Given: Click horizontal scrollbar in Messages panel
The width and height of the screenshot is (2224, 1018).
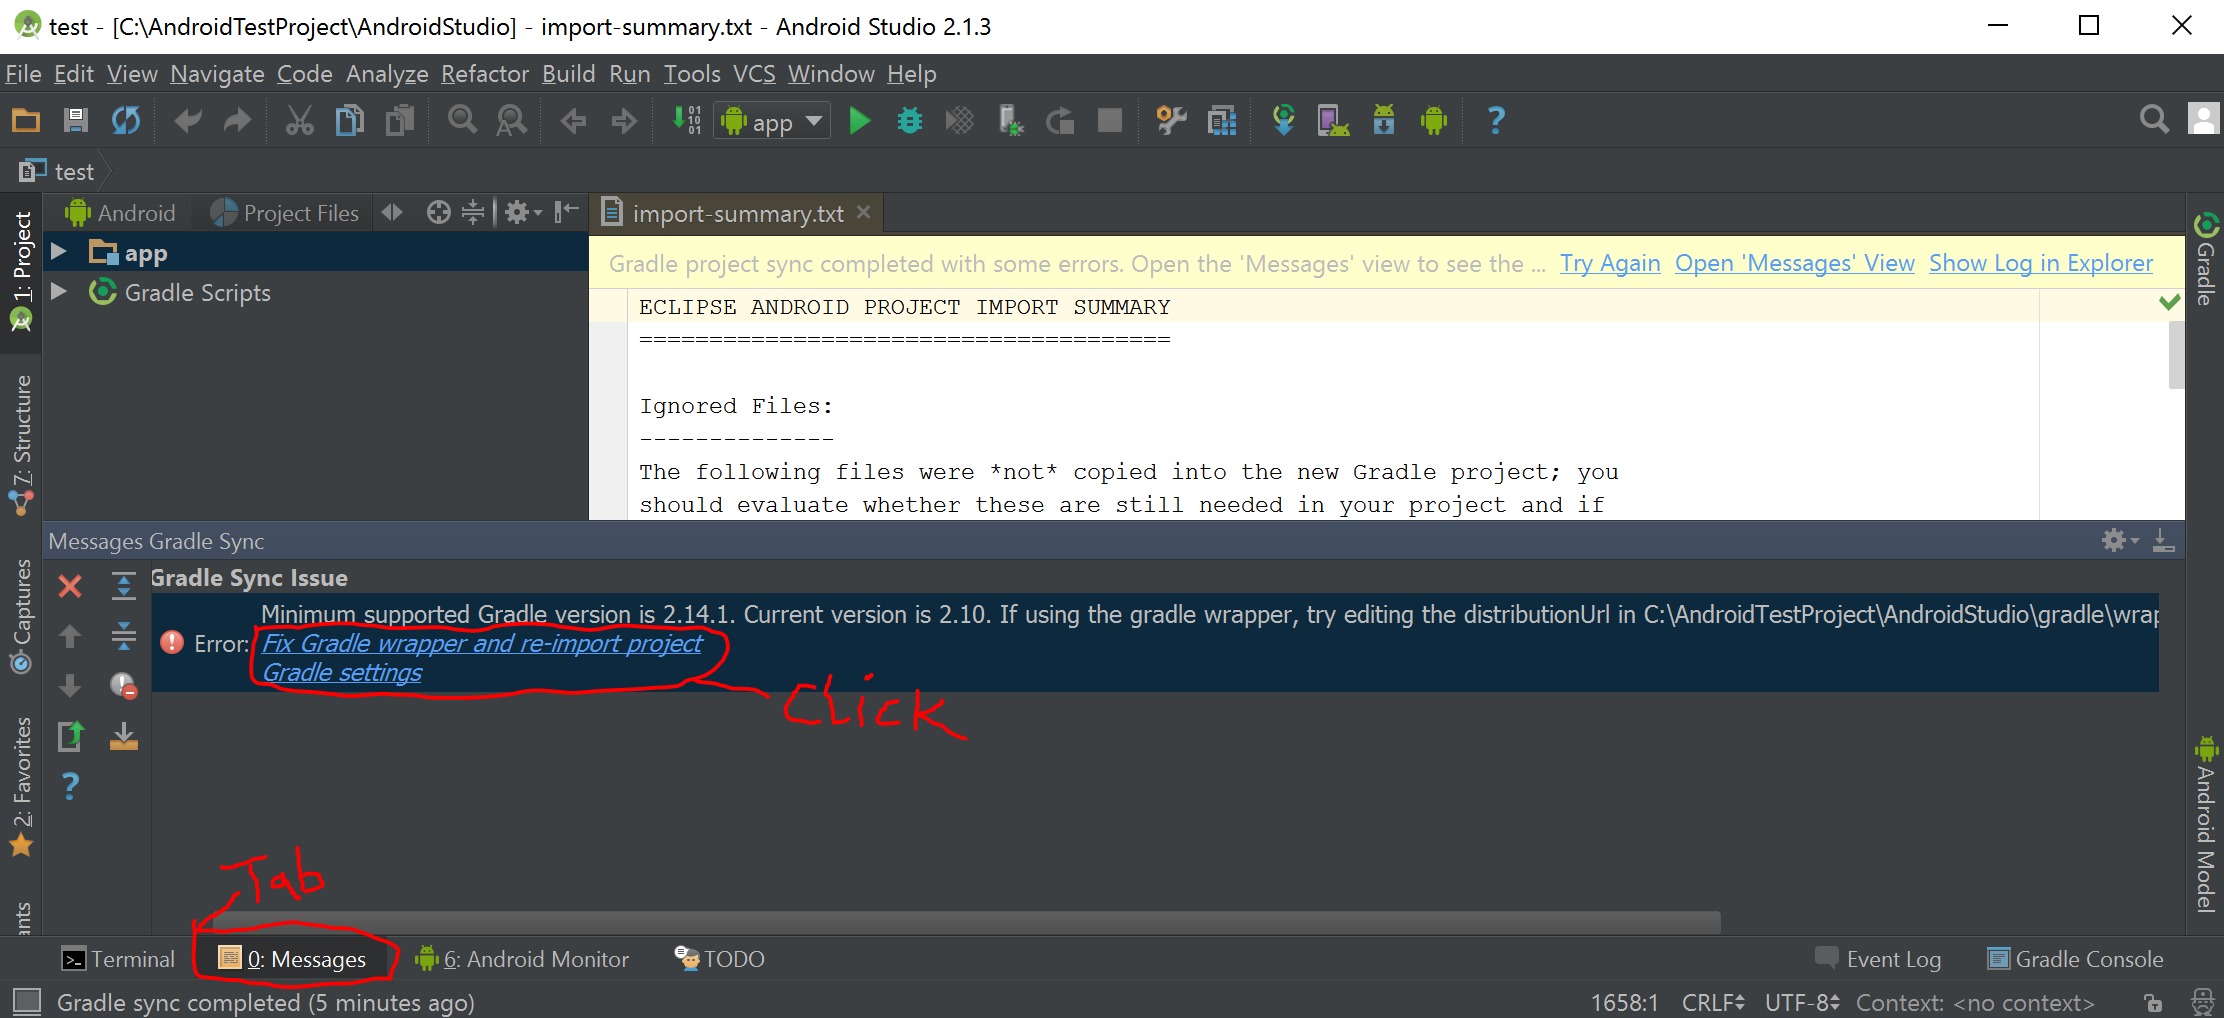Looking at the screenshot, I should click(966, 921).
